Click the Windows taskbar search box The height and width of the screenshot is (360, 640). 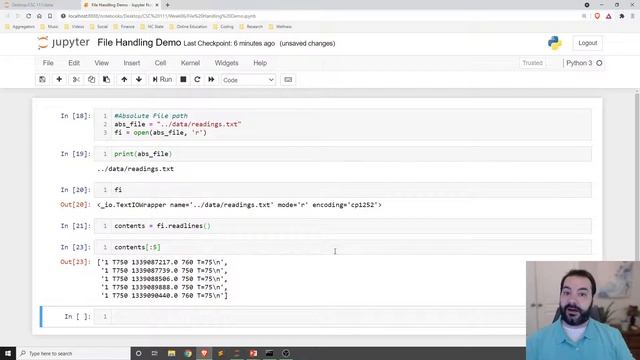click(x=73, y=353)
